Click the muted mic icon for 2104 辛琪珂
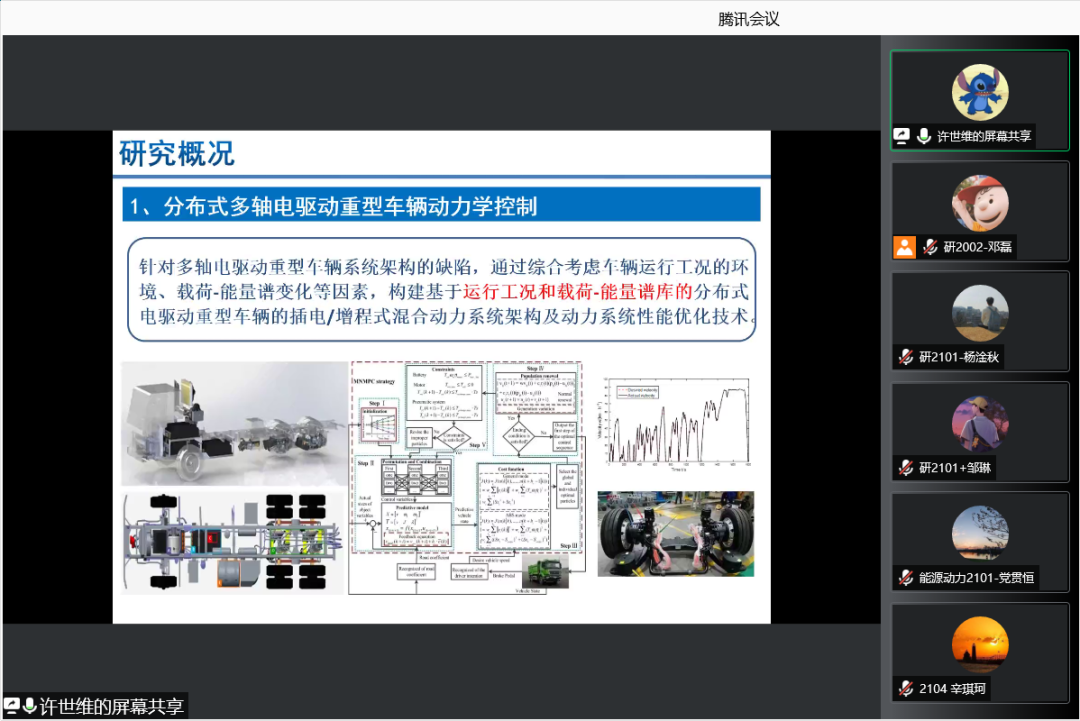The image size is (1080, 721). click(905, 688)
